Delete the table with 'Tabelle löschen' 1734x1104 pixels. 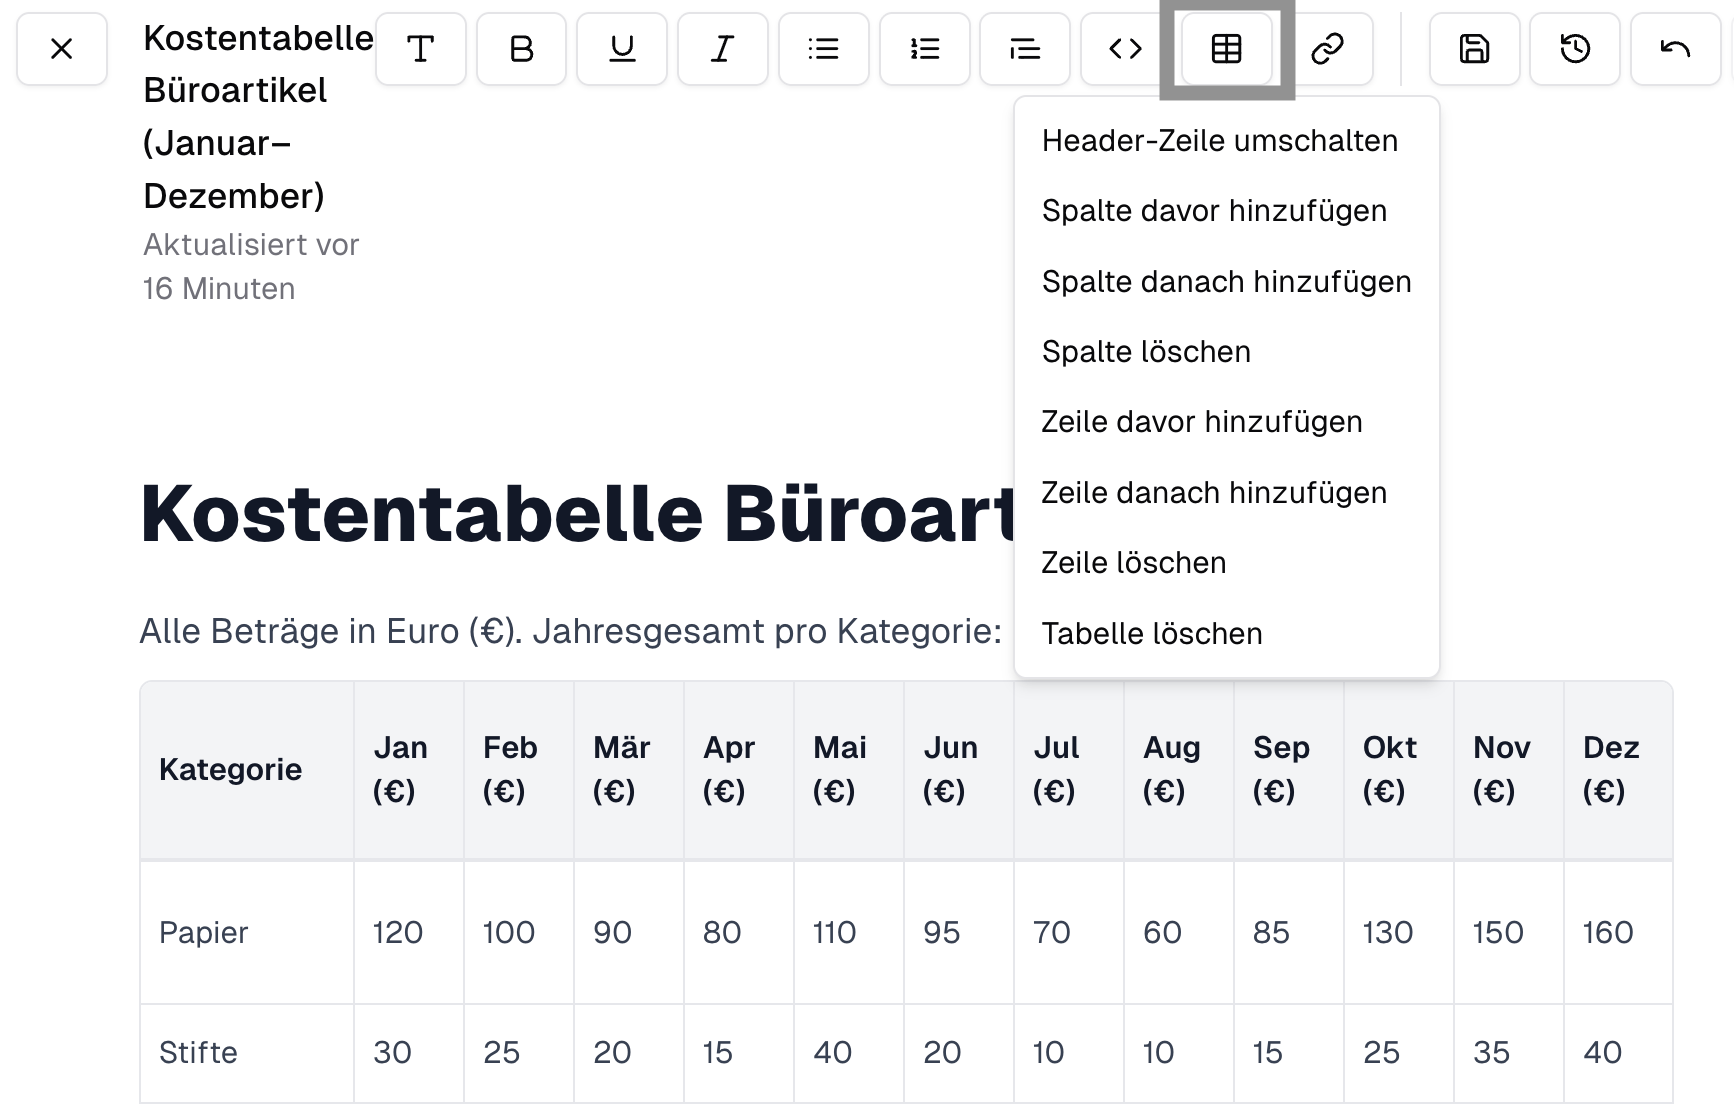pos(1152,633)
